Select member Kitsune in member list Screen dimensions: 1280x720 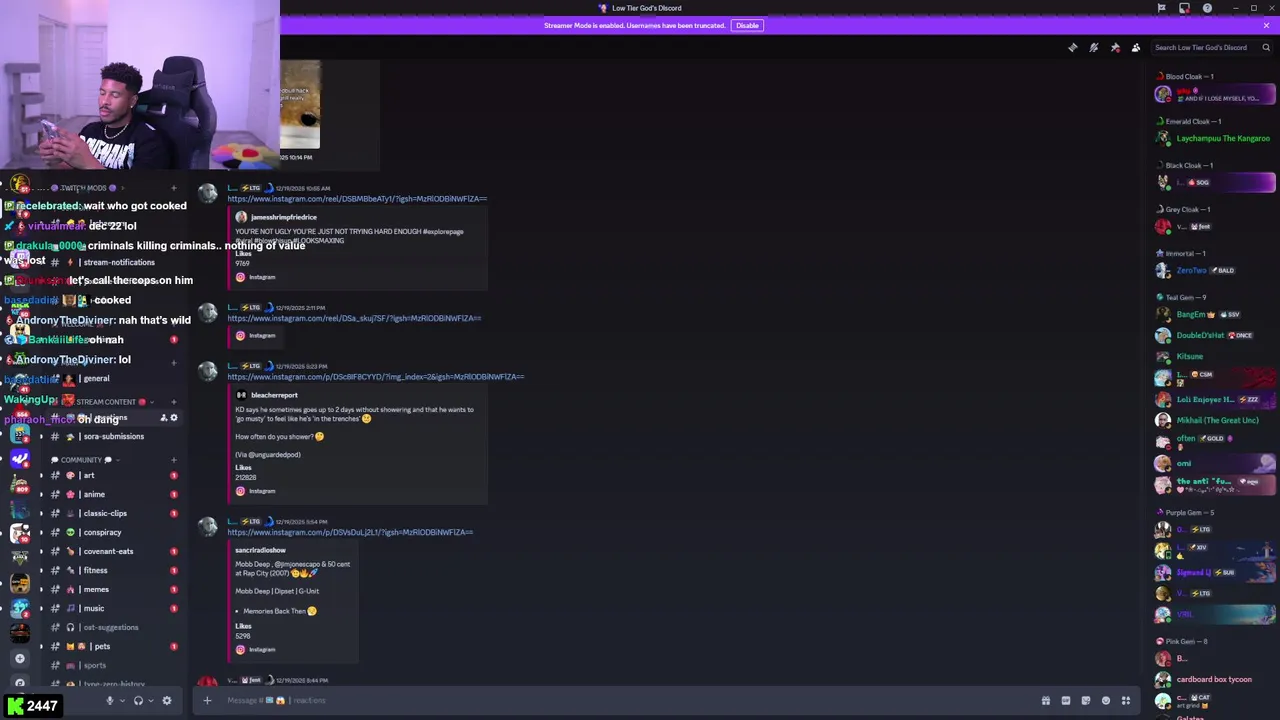tap(1214, 356)
